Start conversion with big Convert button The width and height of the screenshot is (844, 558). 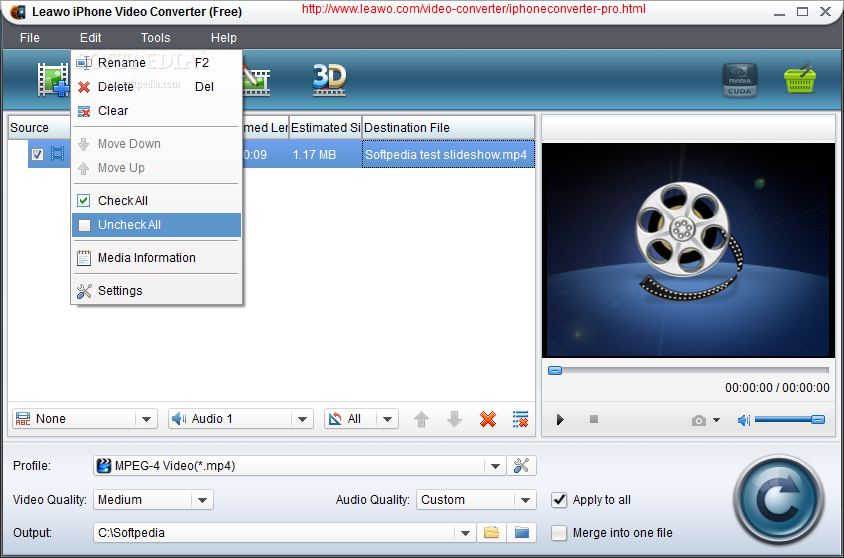pos(779,500)
